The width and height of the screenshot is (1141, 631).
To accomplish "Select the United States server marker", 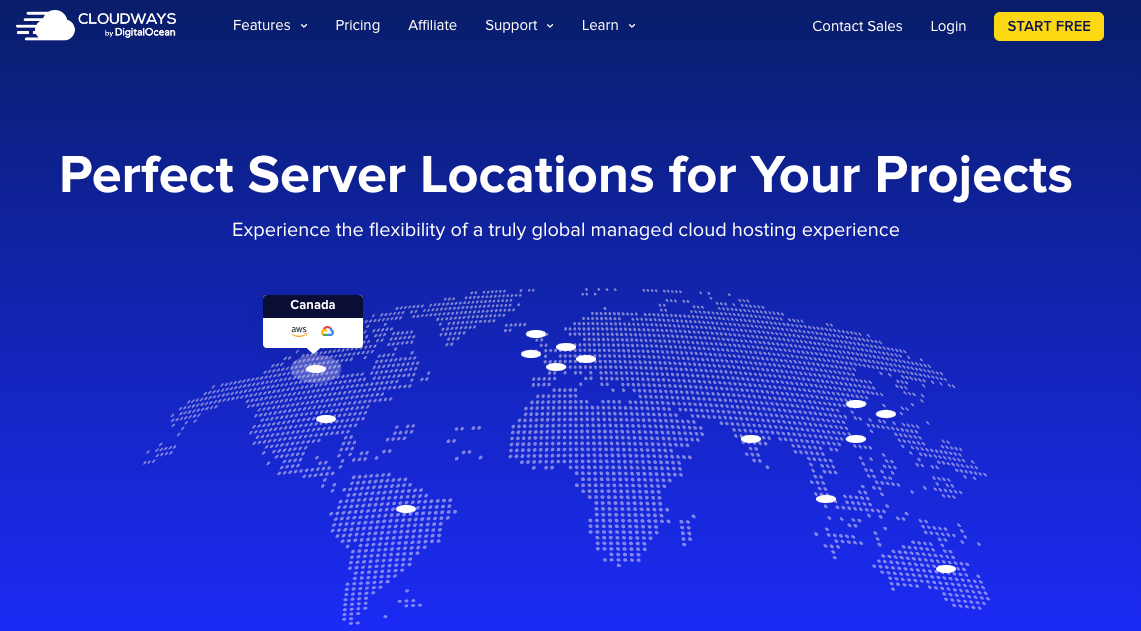I will (x=326, y=419).
